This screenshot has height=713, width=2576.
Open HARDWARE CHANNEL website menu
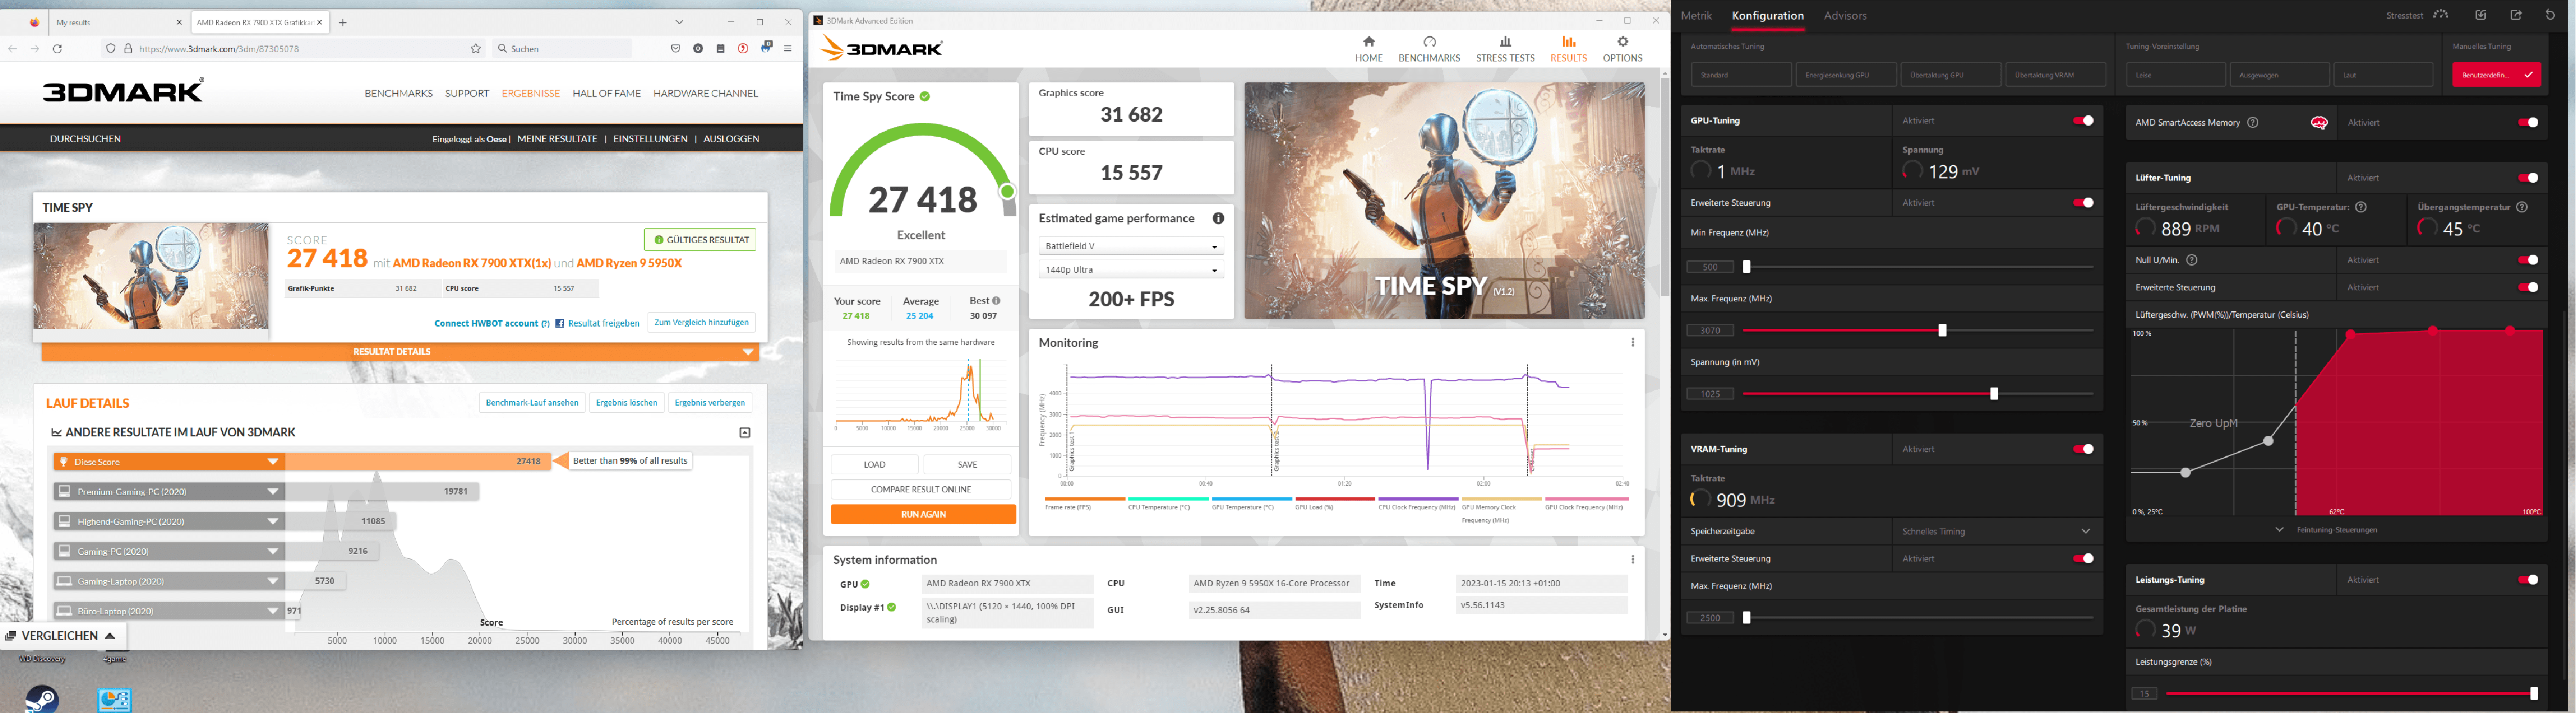click(705, 93)
